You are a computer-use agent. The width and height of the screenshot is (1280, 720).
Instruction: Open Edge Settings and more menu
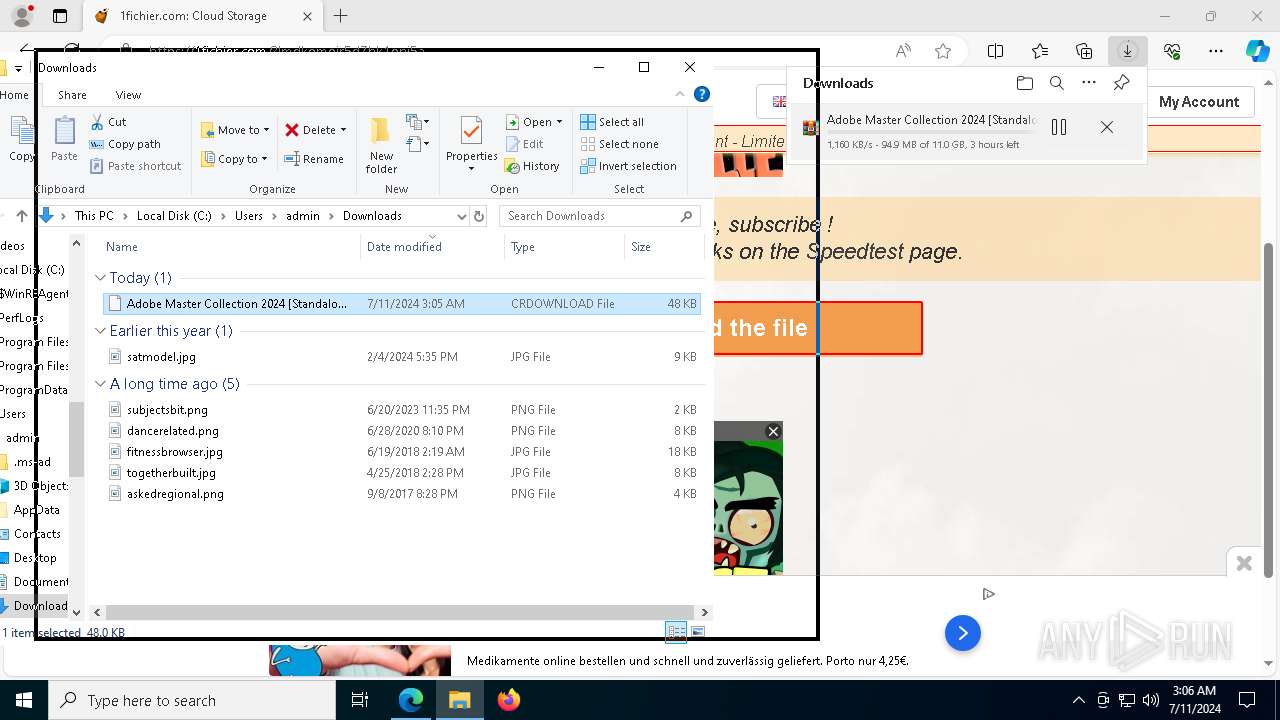[x=1216, y=51]
